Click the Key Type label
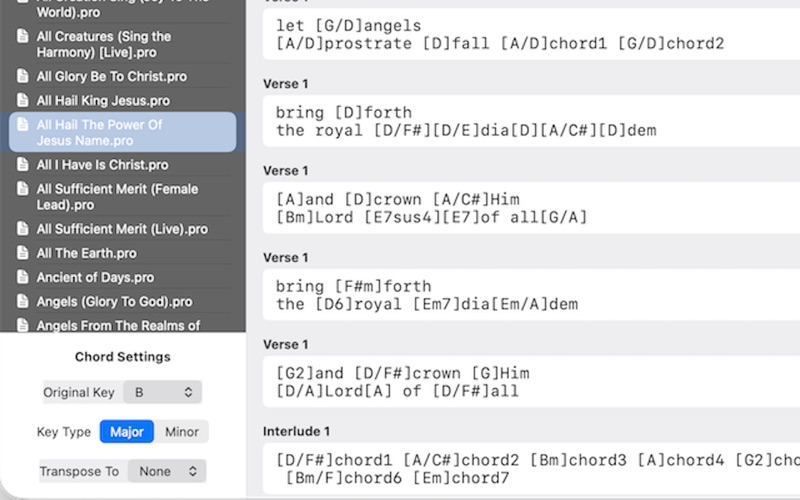Image resolution: width=800 pixels, height=500 pixels. [64, 432]
